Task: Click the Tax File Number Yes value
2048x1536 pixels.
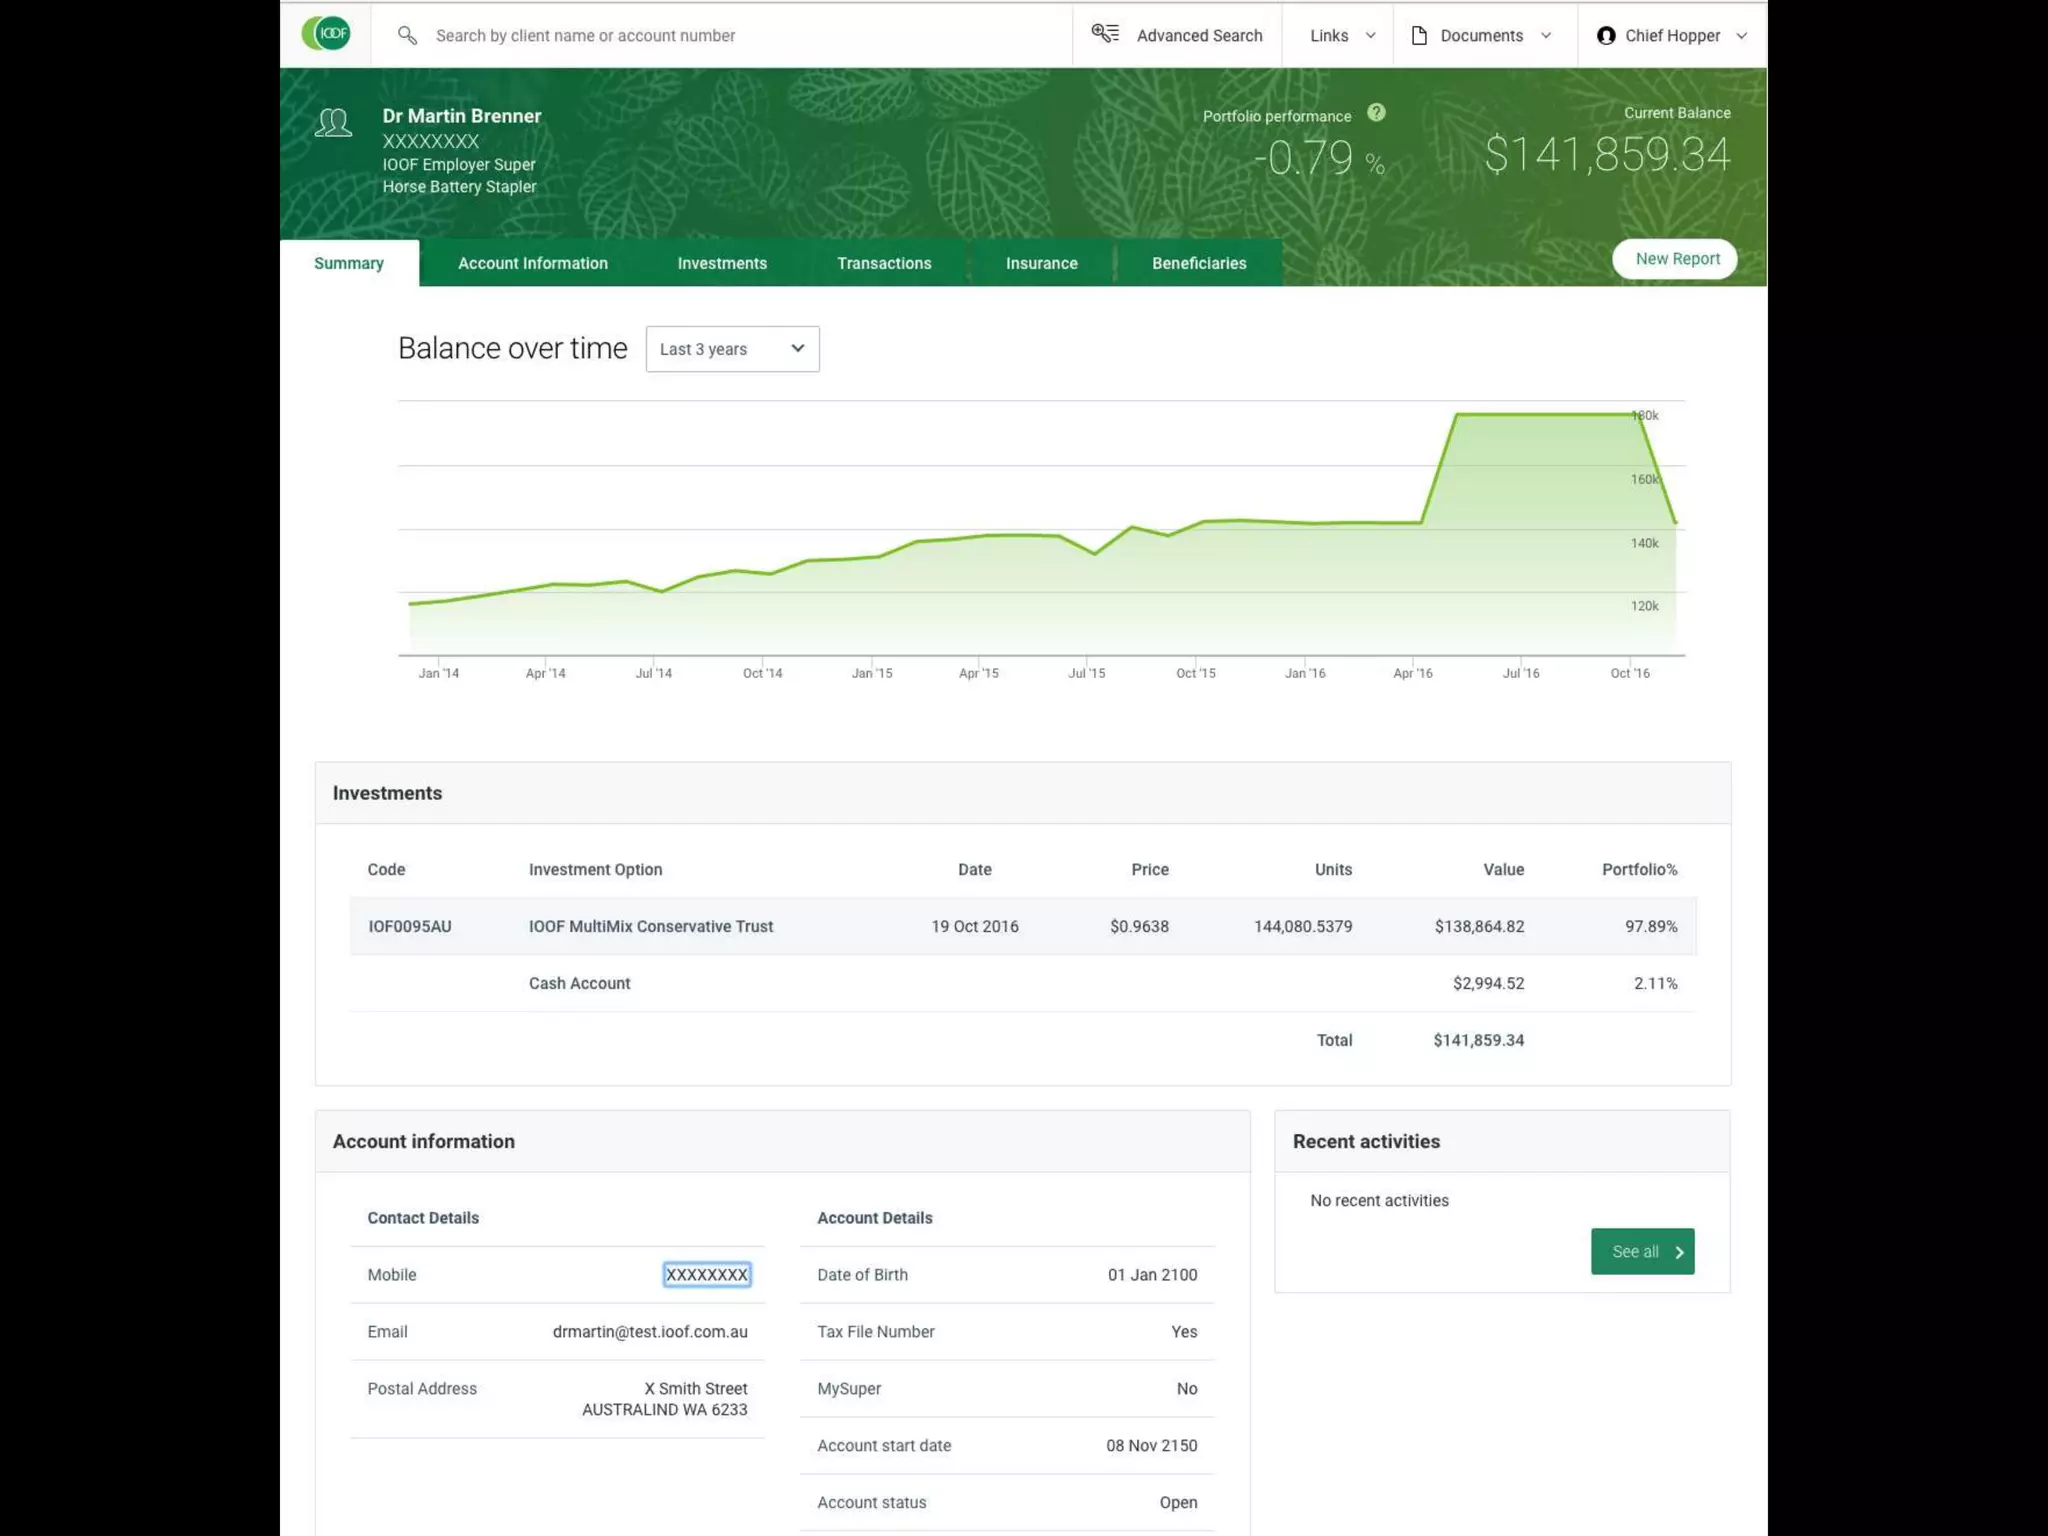Action: (x=1184, y=1332)
